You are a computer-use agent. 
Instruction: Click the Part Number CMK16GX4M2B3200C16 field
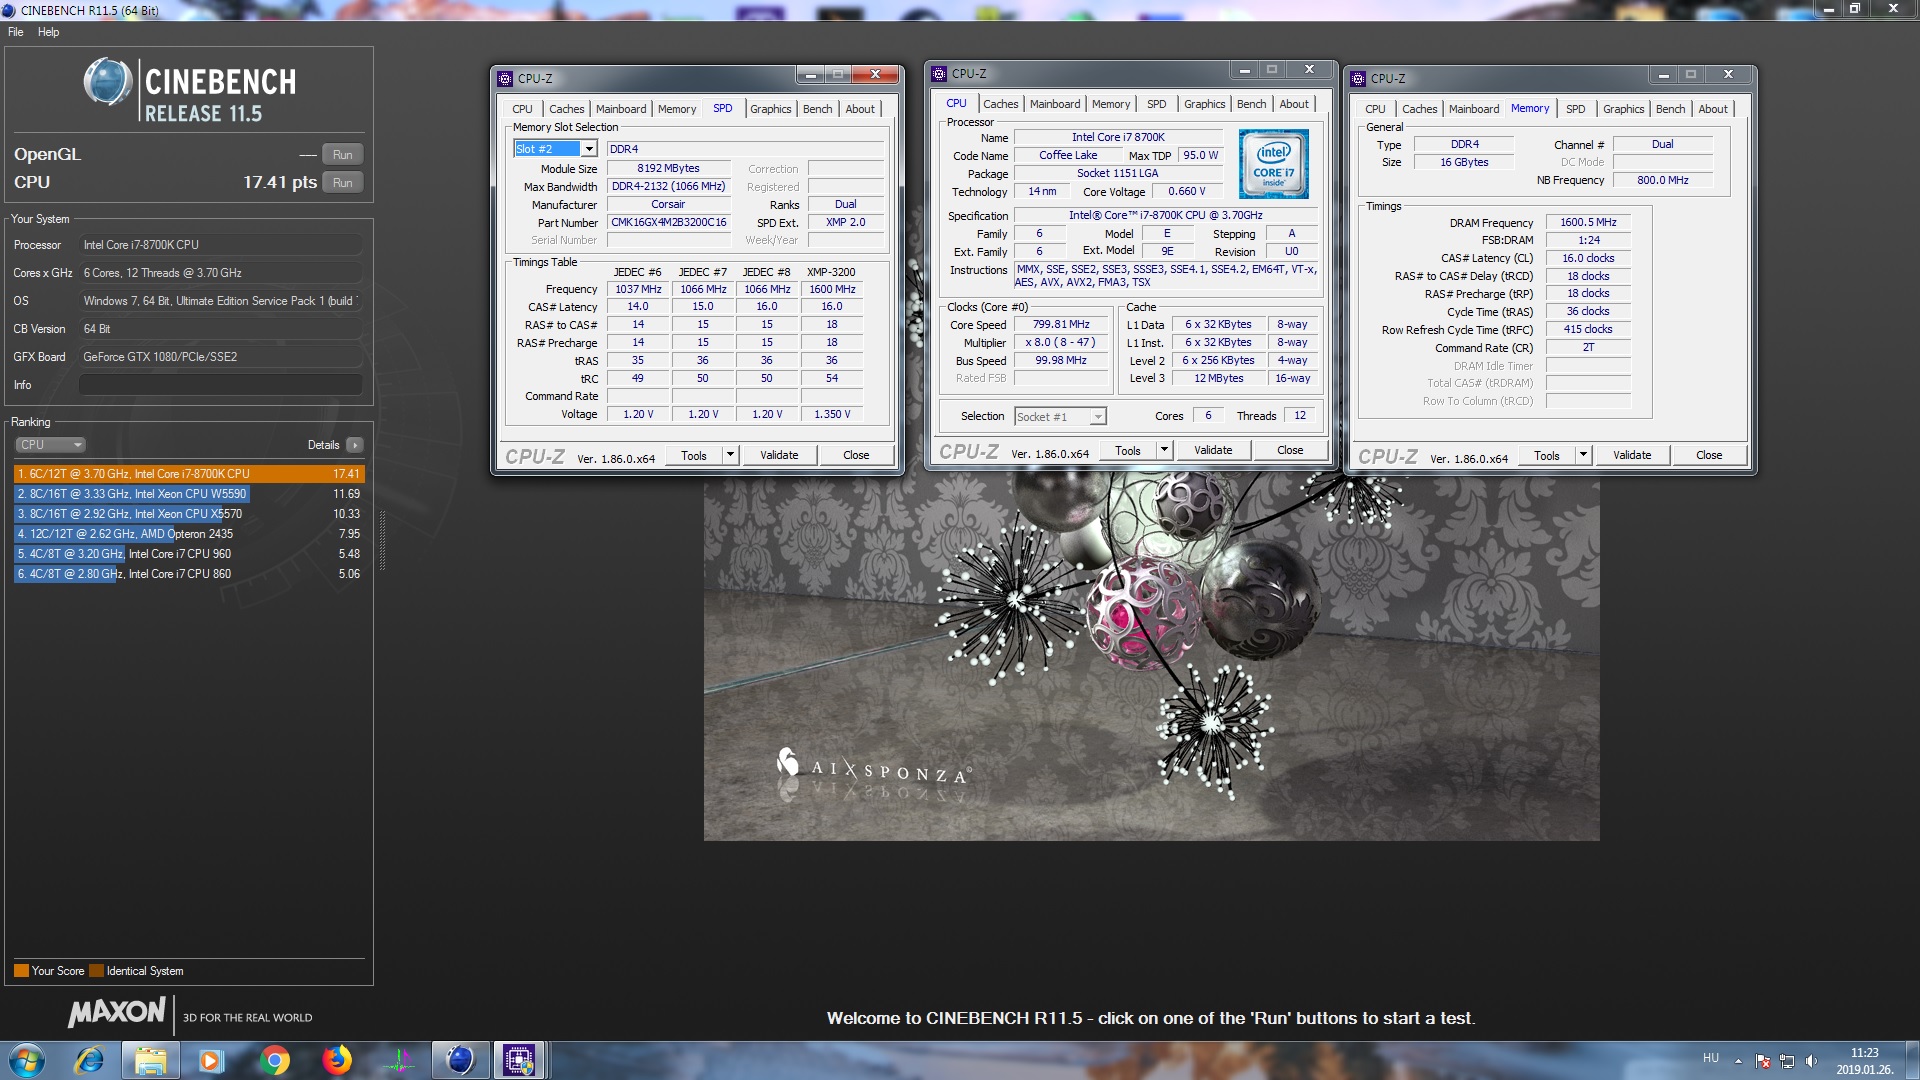pyautogui.click(x=669, y=223)
